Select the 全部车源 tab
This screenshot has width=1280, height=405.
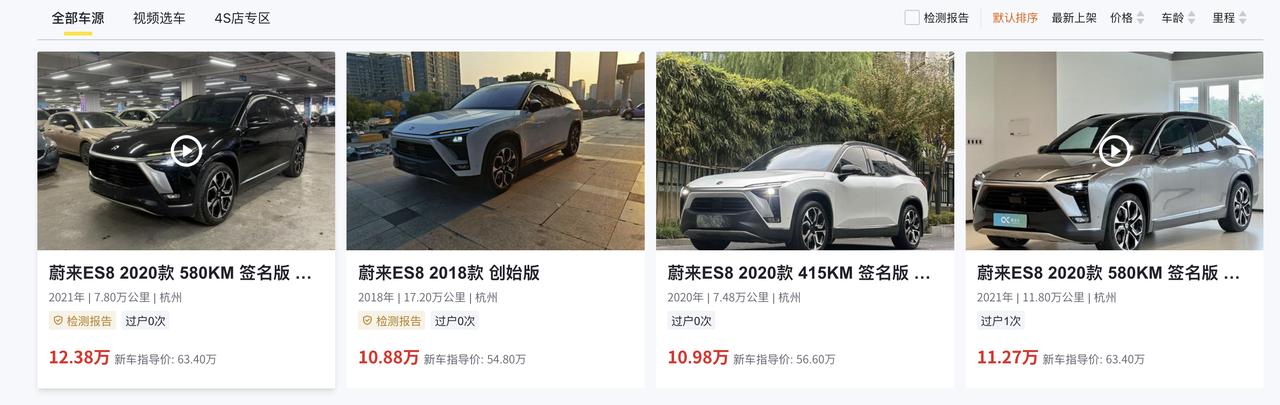[78, 18]
